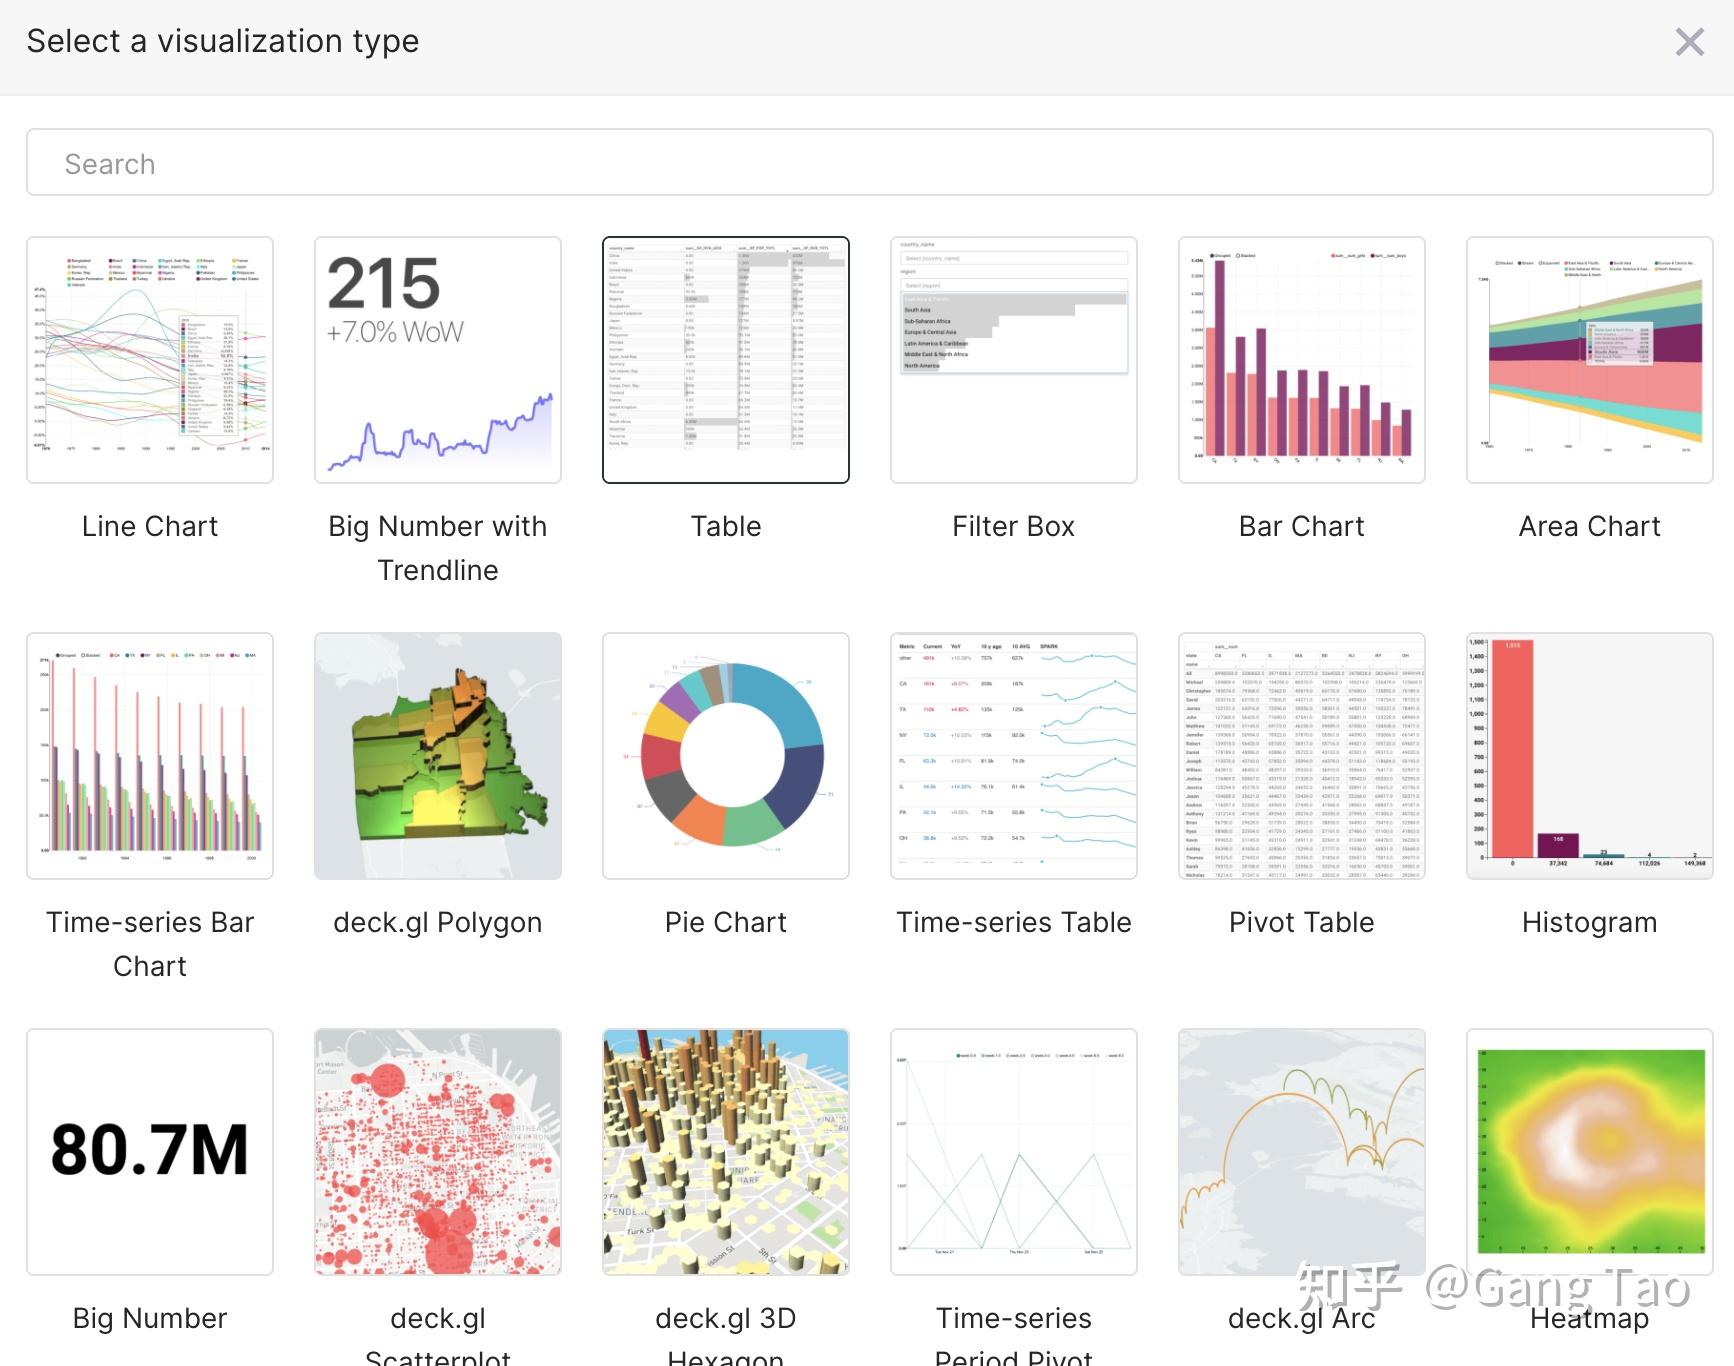The image size is (1734, 1366).
Task: Pick the Pivot Table thumbnail
Action: (1302, 756)
